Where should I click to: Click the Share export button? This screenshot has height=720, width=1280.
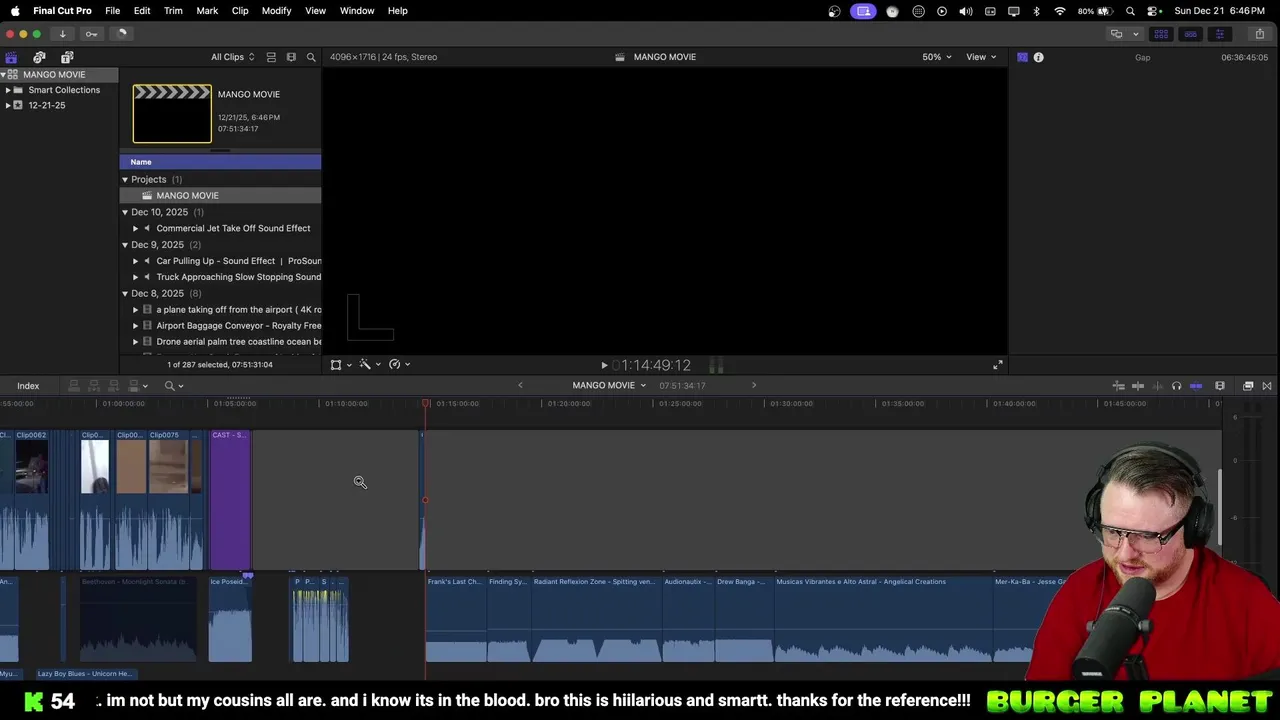[1259, 34]
